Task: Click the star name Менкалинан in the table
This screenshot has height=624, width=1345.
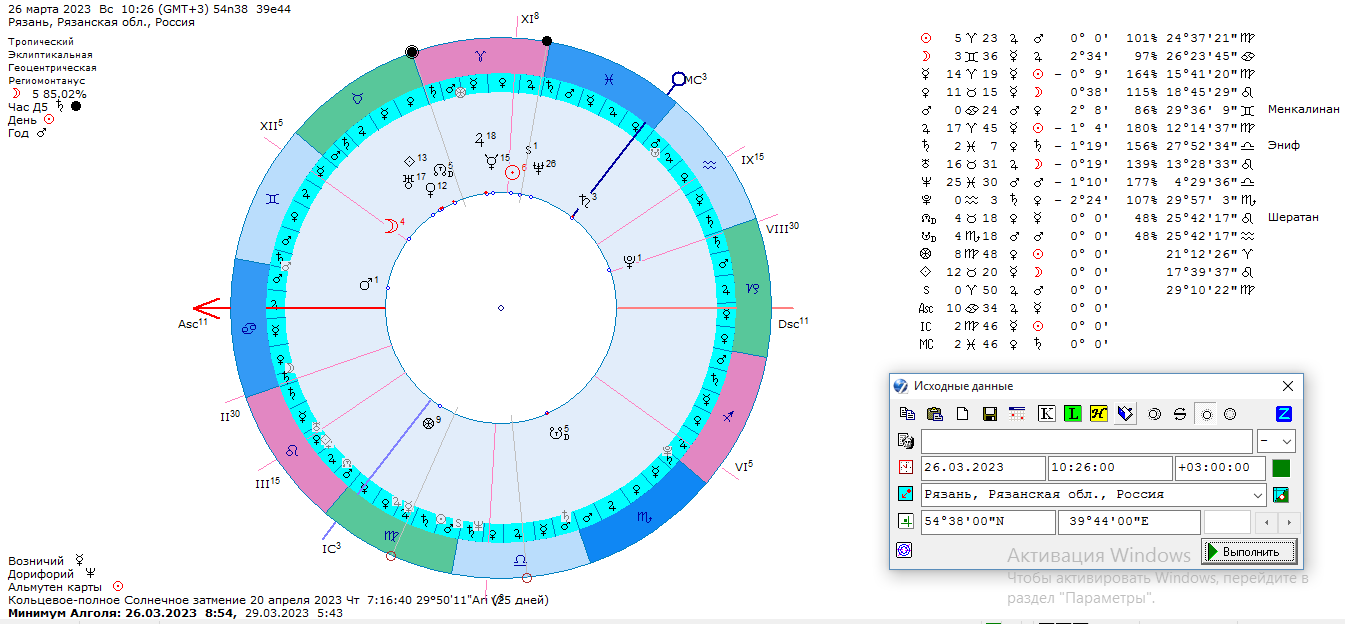Action: (x=1303, y=109)
